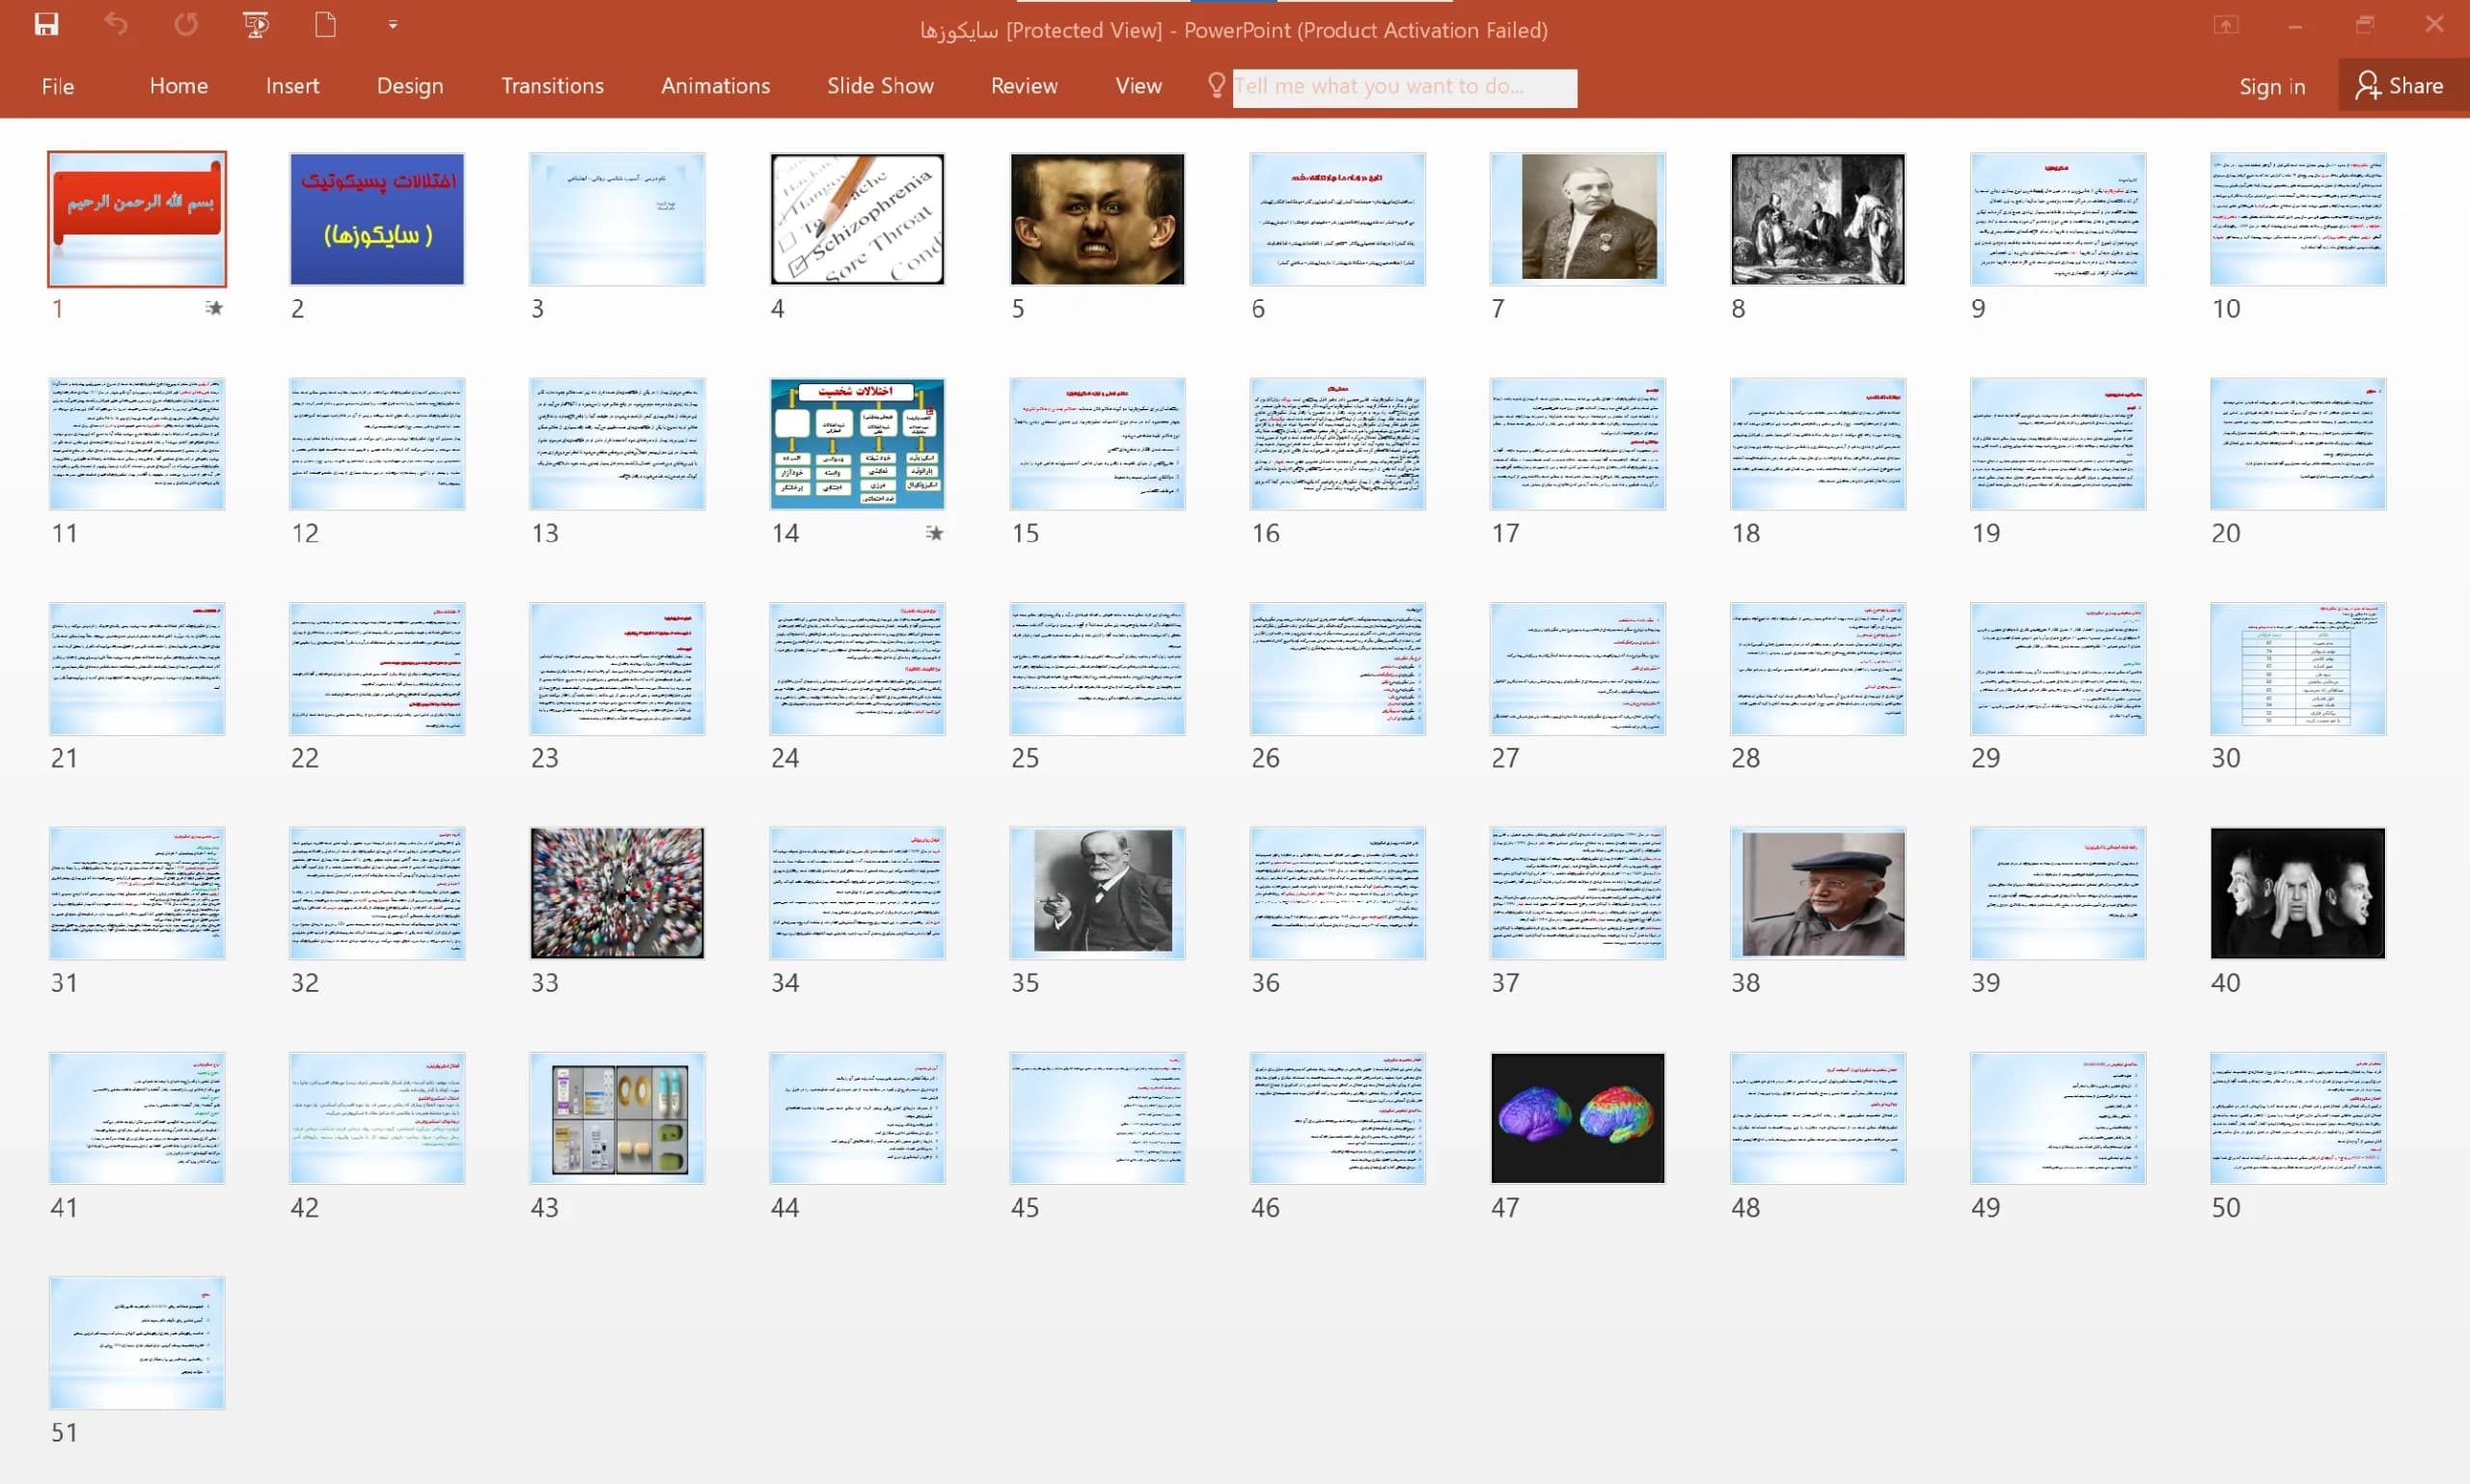Select slide 4 Schizophrenia checklist thumbnail
The height and width of the screenshot is (1484, 2470).
(x=857, y=219)
